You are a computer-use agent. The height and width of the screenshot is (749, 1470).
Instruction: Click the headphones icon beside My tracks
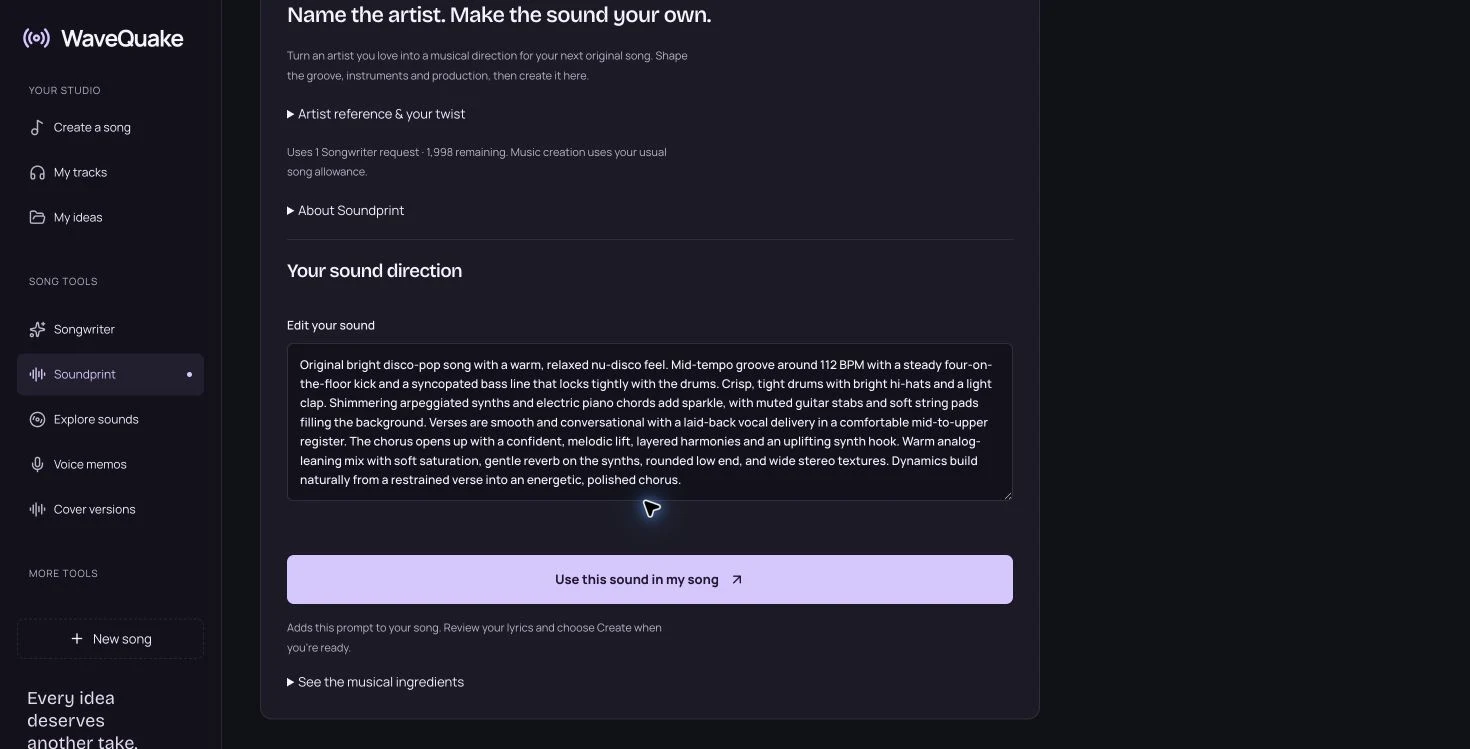37,172
